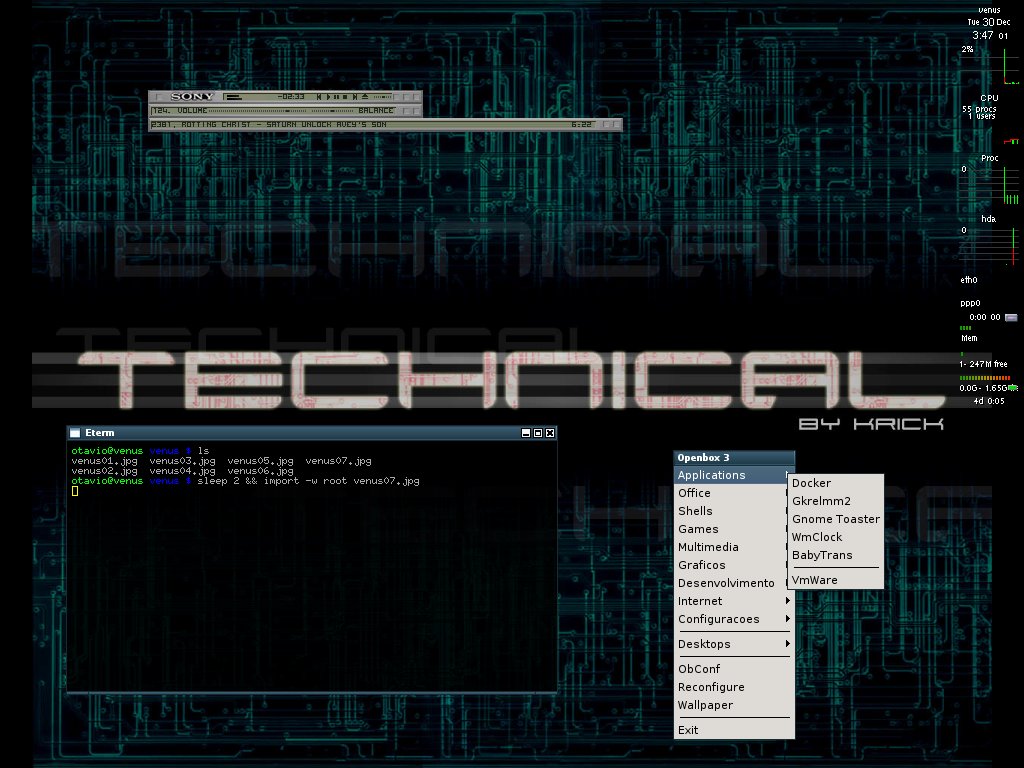Click the Eterm title bar label
This screenshot has height=768, width=1024.
pos(99,433)
